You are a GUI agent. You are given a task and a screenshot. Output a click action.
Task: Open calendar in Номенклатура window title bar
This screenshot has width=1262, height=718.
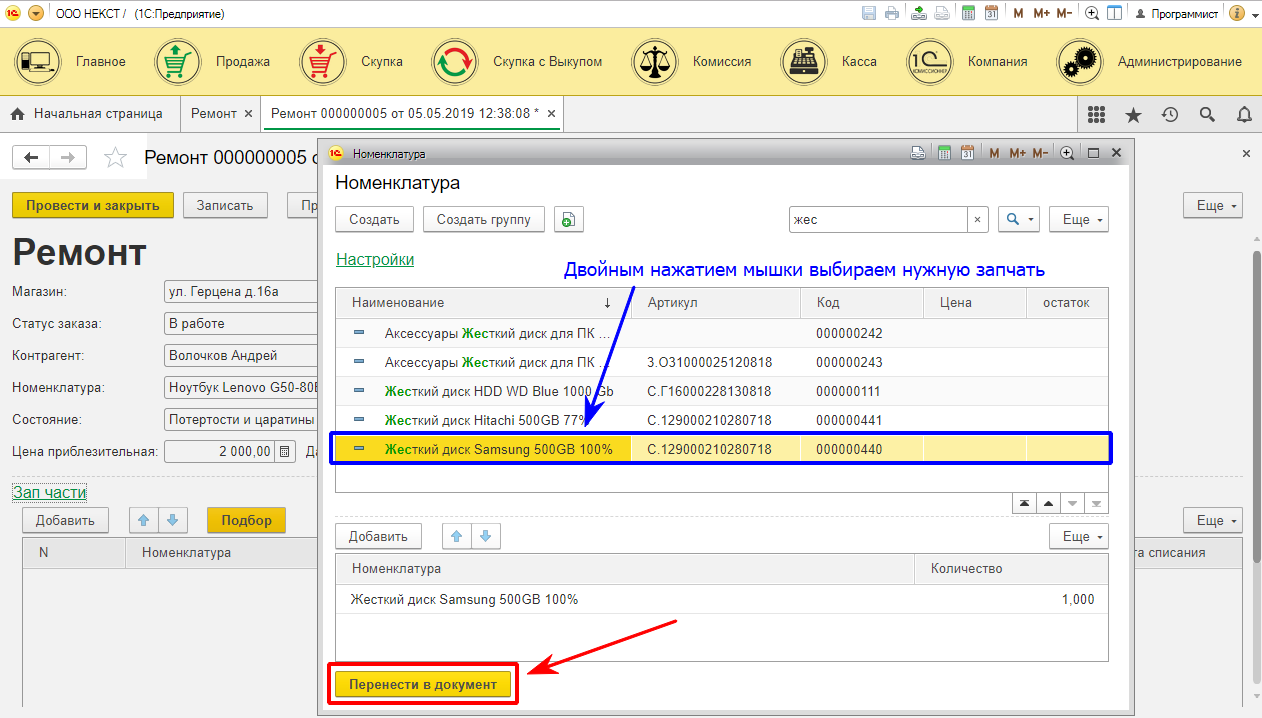pyautogui.click(x=967, y=153)
